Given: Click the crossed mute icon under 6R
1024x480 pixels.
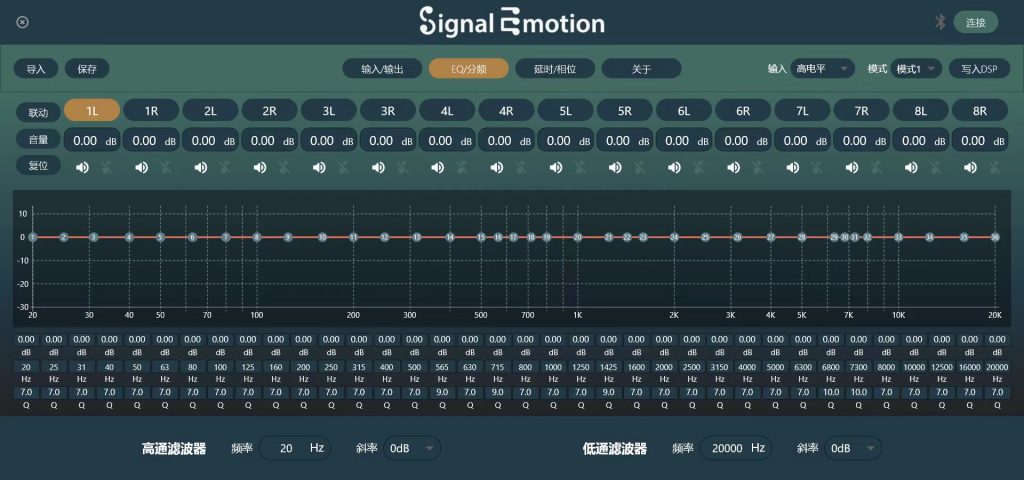Looking at the screenshot, I should pyautogui.click(x=758, y=168).
